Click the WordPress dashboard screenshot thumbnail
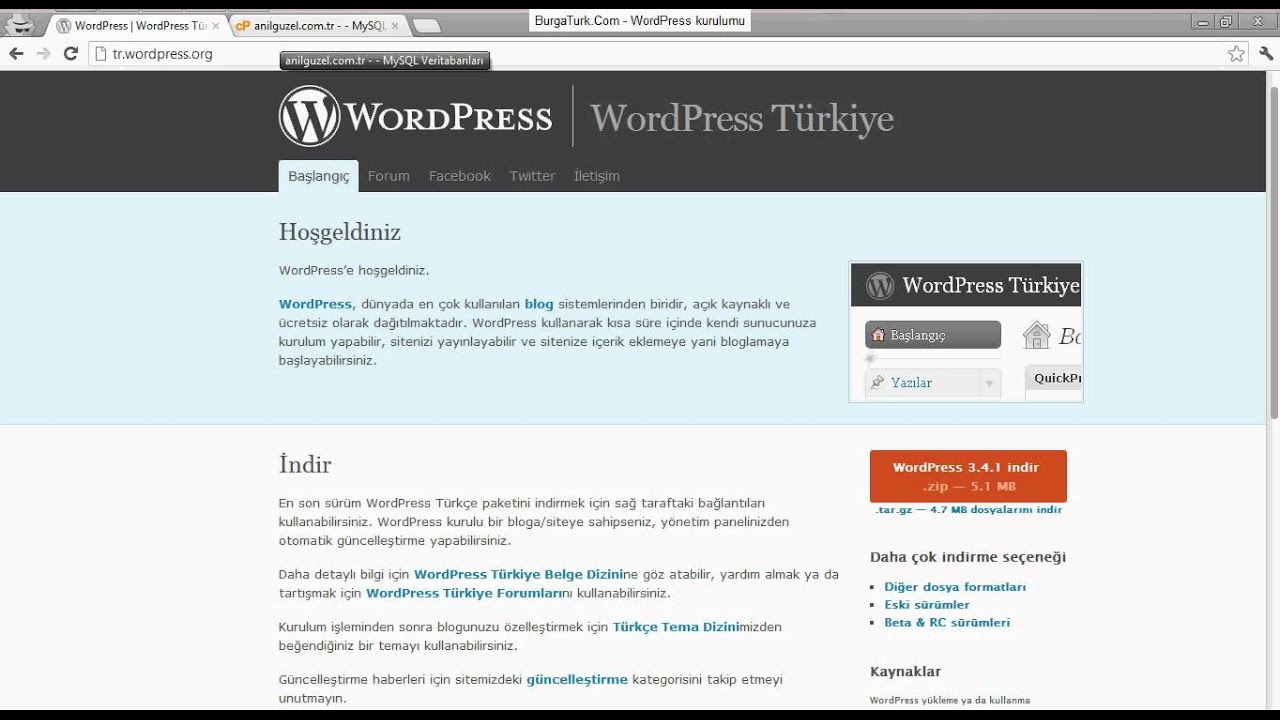The height and width of the screenshot is (720, 1280). (966, 332)
